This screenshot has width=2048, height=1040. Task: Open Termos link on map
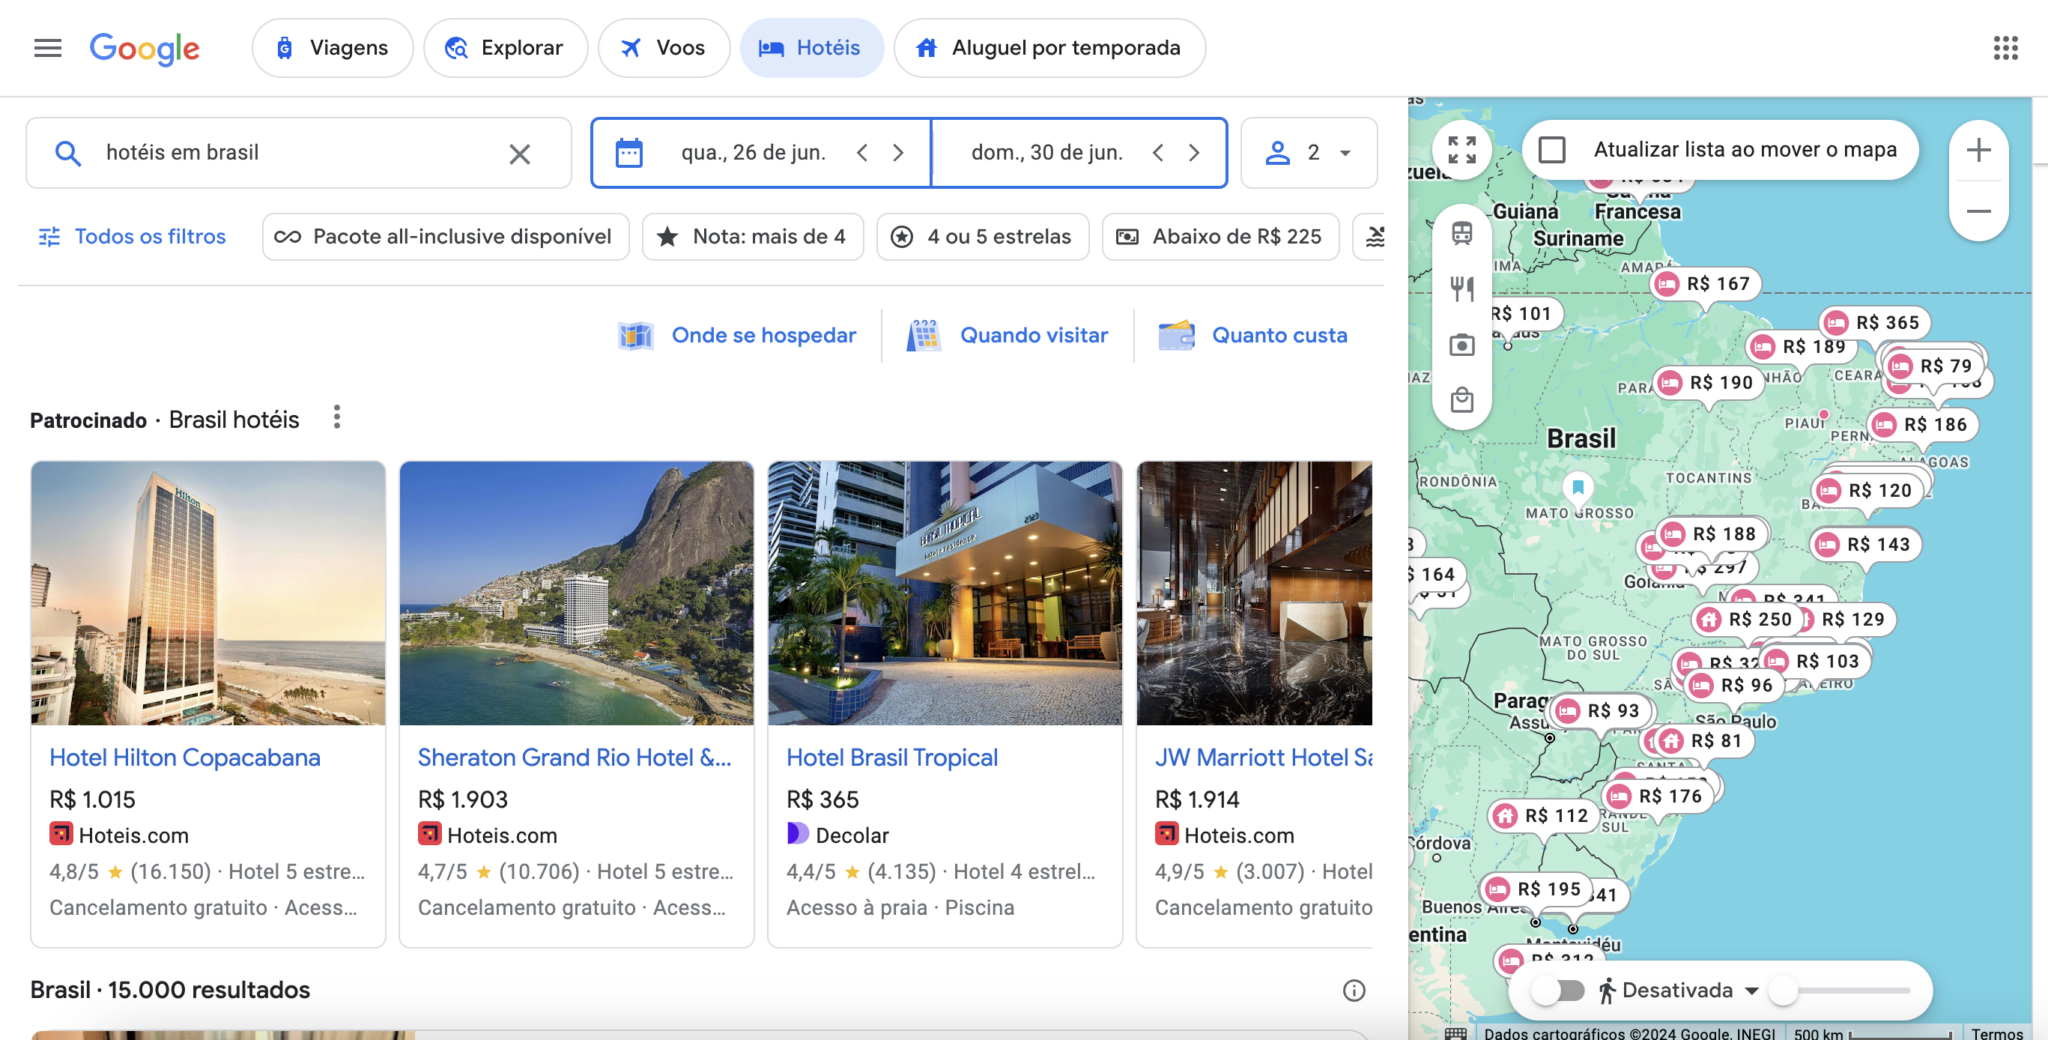pyautogui.click(x=1997, y=1033)
